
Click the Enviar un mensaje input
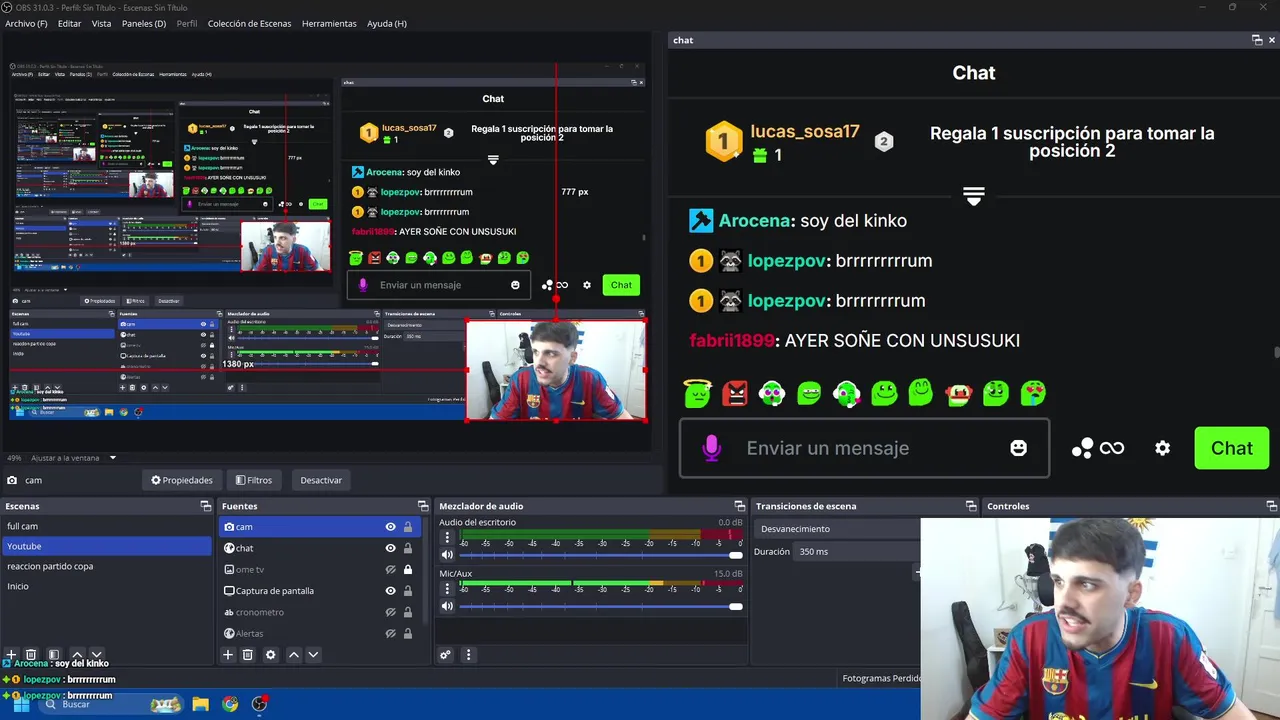click(864, 448)
